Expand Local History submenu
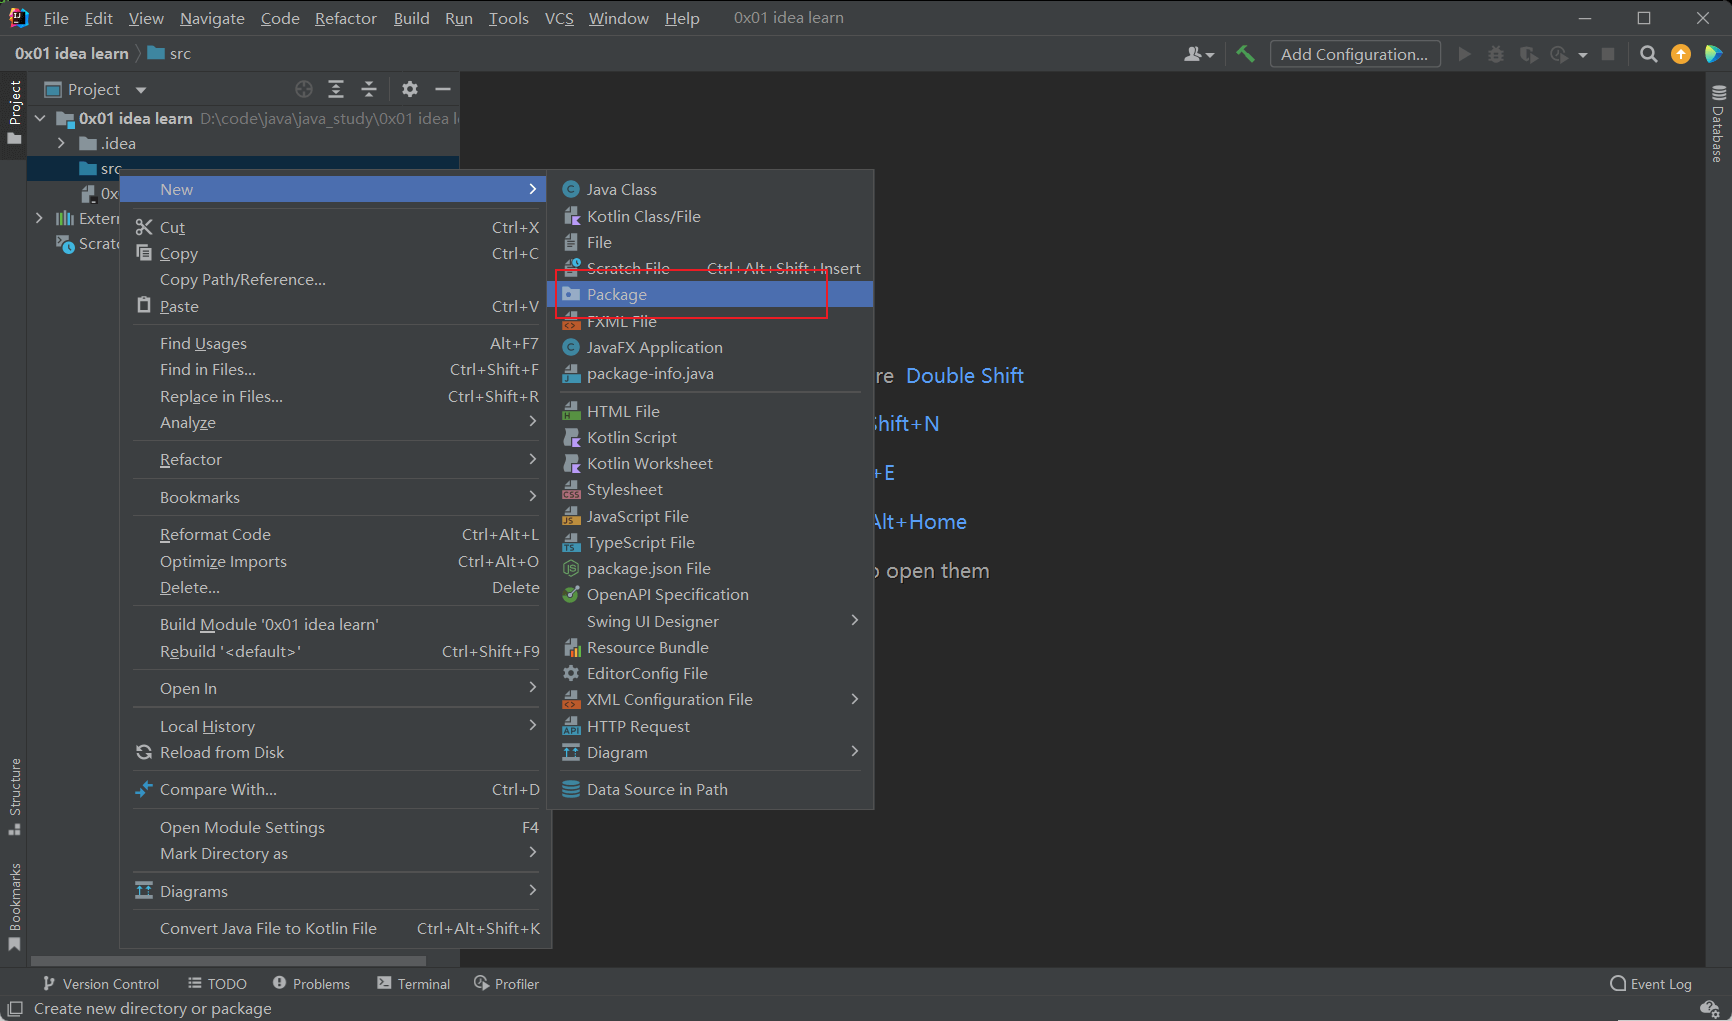The image size is (1732, 1021). pyautogui.click(x=336, y=726)
